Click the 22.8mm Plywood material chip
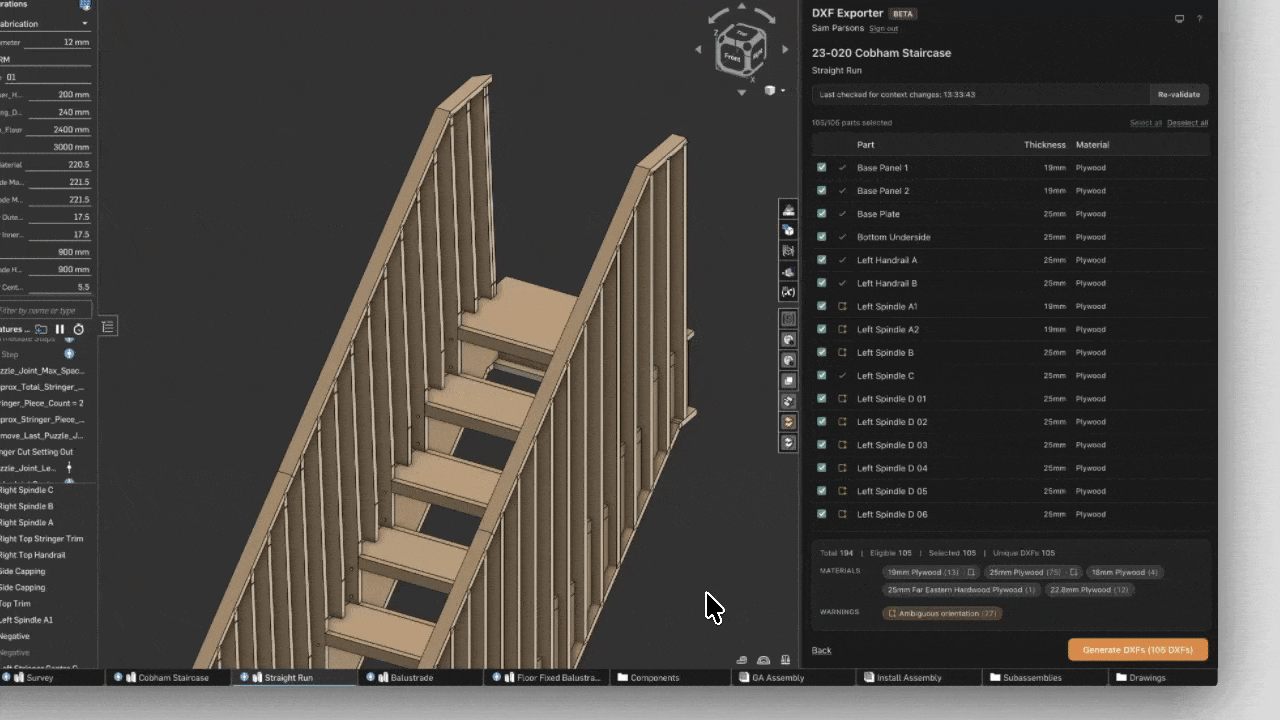Image resolution: width=1280 pixels, height=720 pixels. pos(1089,590)
